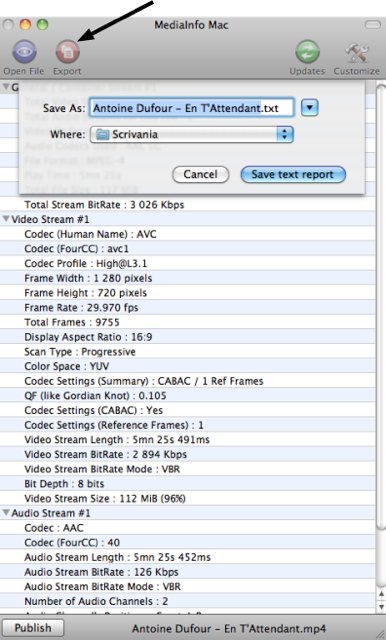This screenshot has height=640, width=386.
Task: Collapse the Audio Stream #1 section
Action: coord(6,513)
